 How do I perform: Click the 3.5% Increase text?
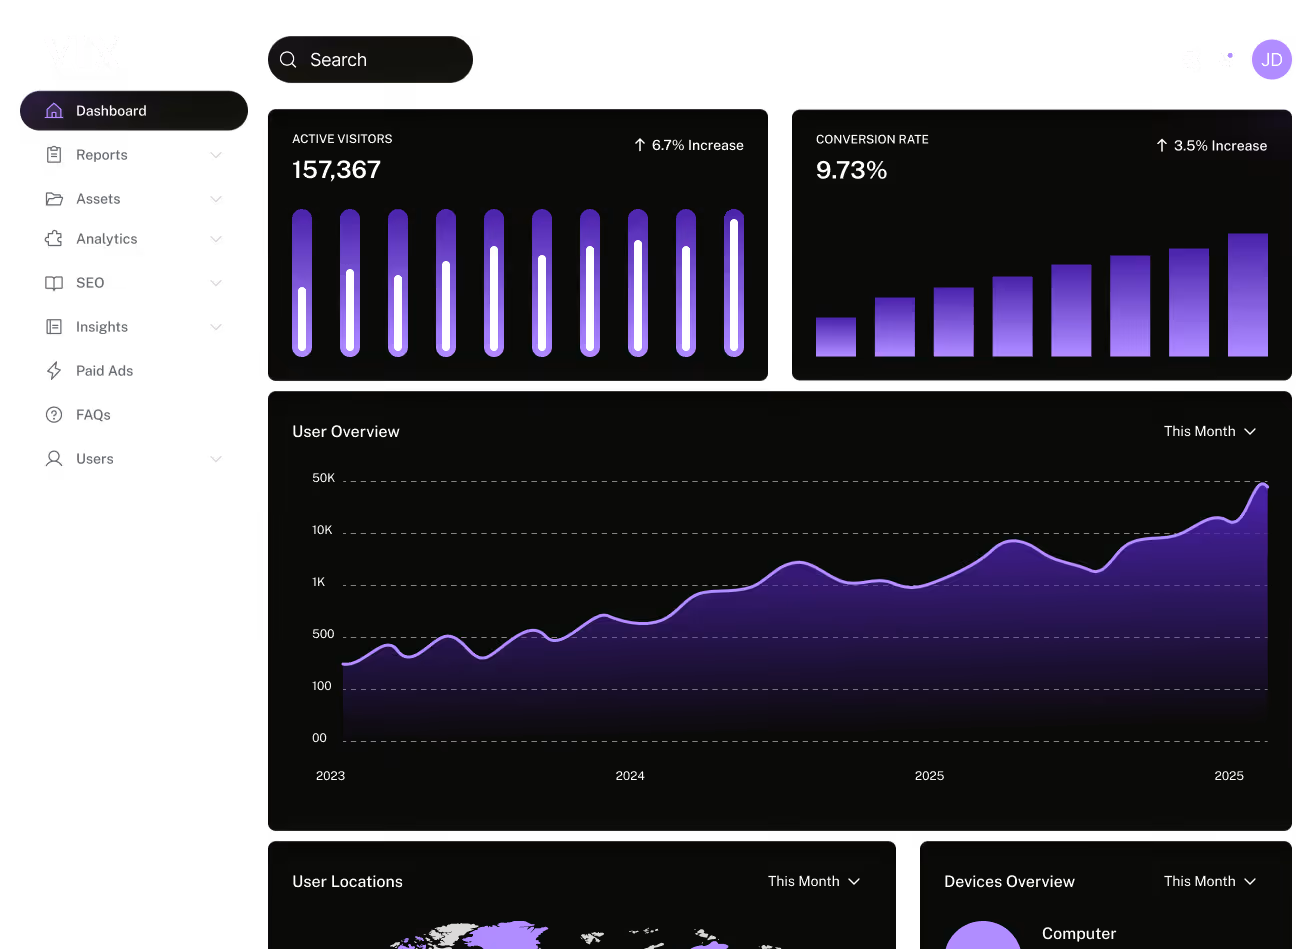1220,146
